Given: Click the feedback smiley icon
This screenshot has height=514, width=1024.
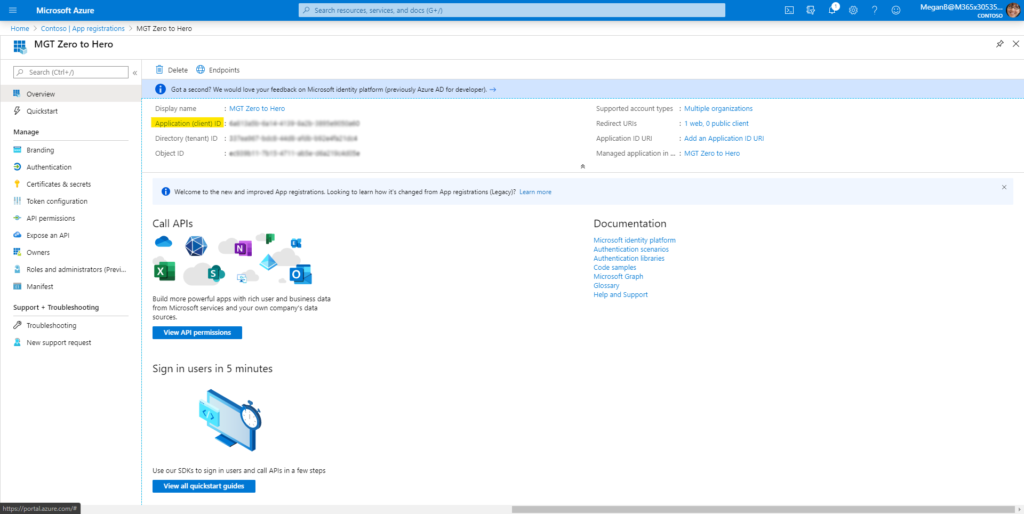Looking at the screenshot, I should (896, 10).
